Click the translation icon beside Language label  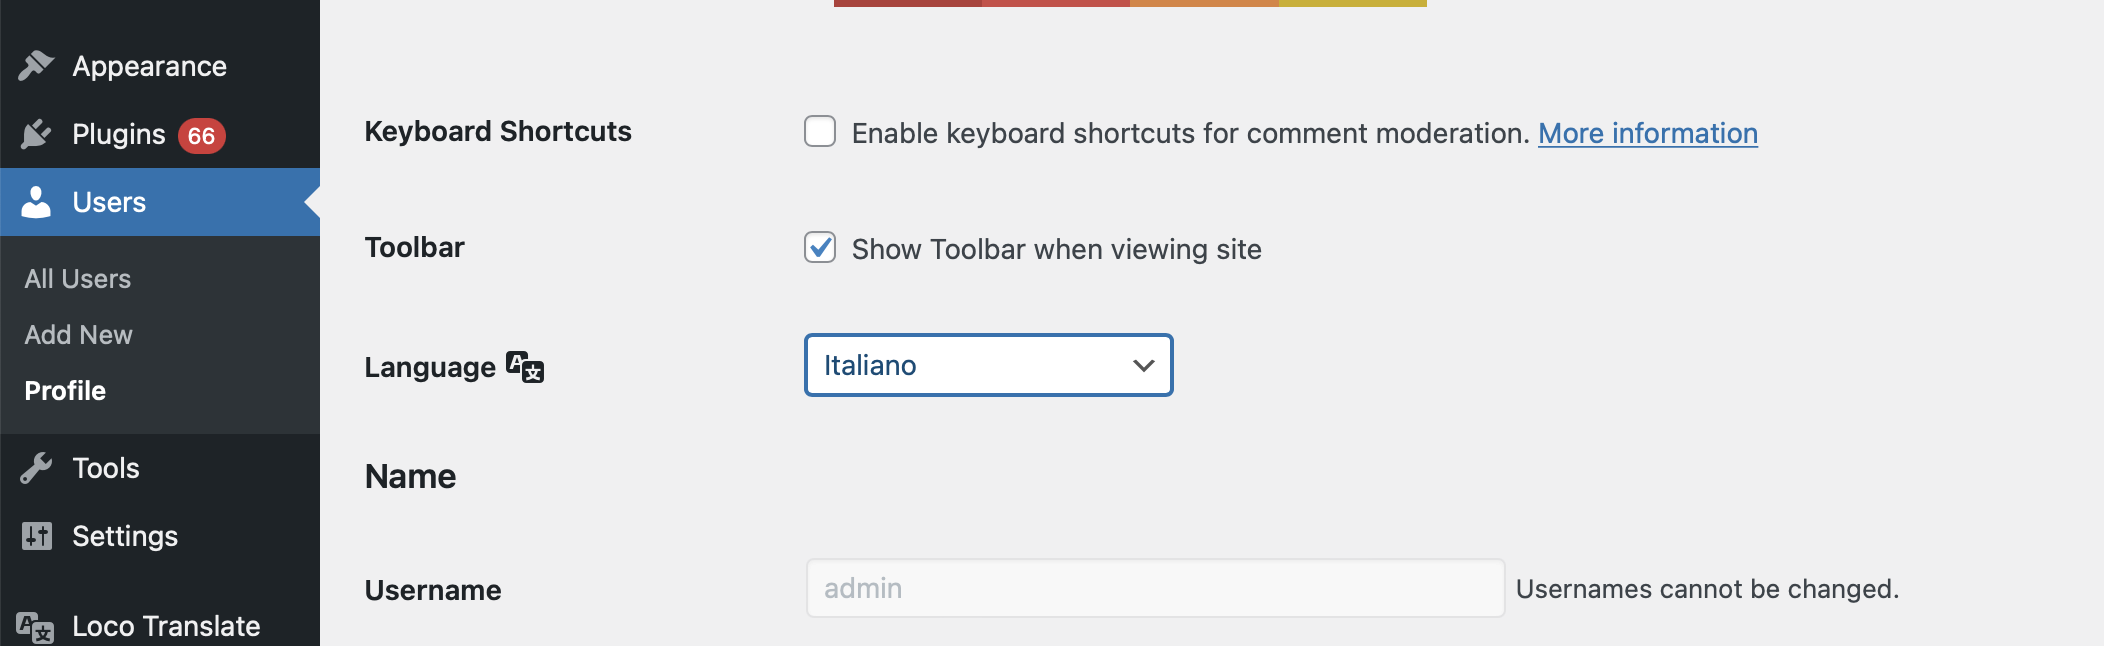525,367
